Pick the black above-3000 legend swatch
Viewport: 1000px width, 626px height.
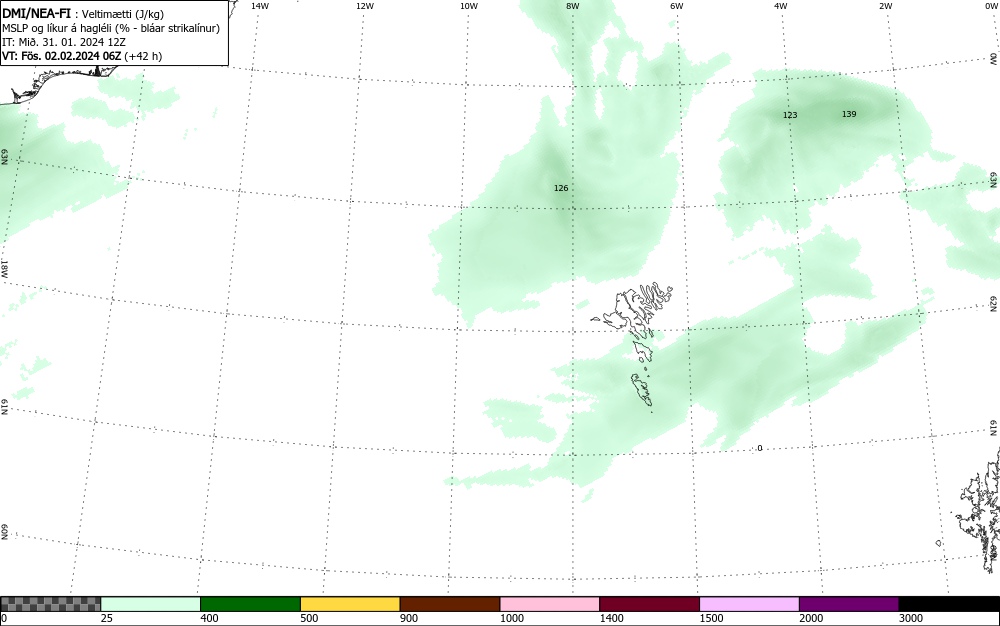[949, 604]
